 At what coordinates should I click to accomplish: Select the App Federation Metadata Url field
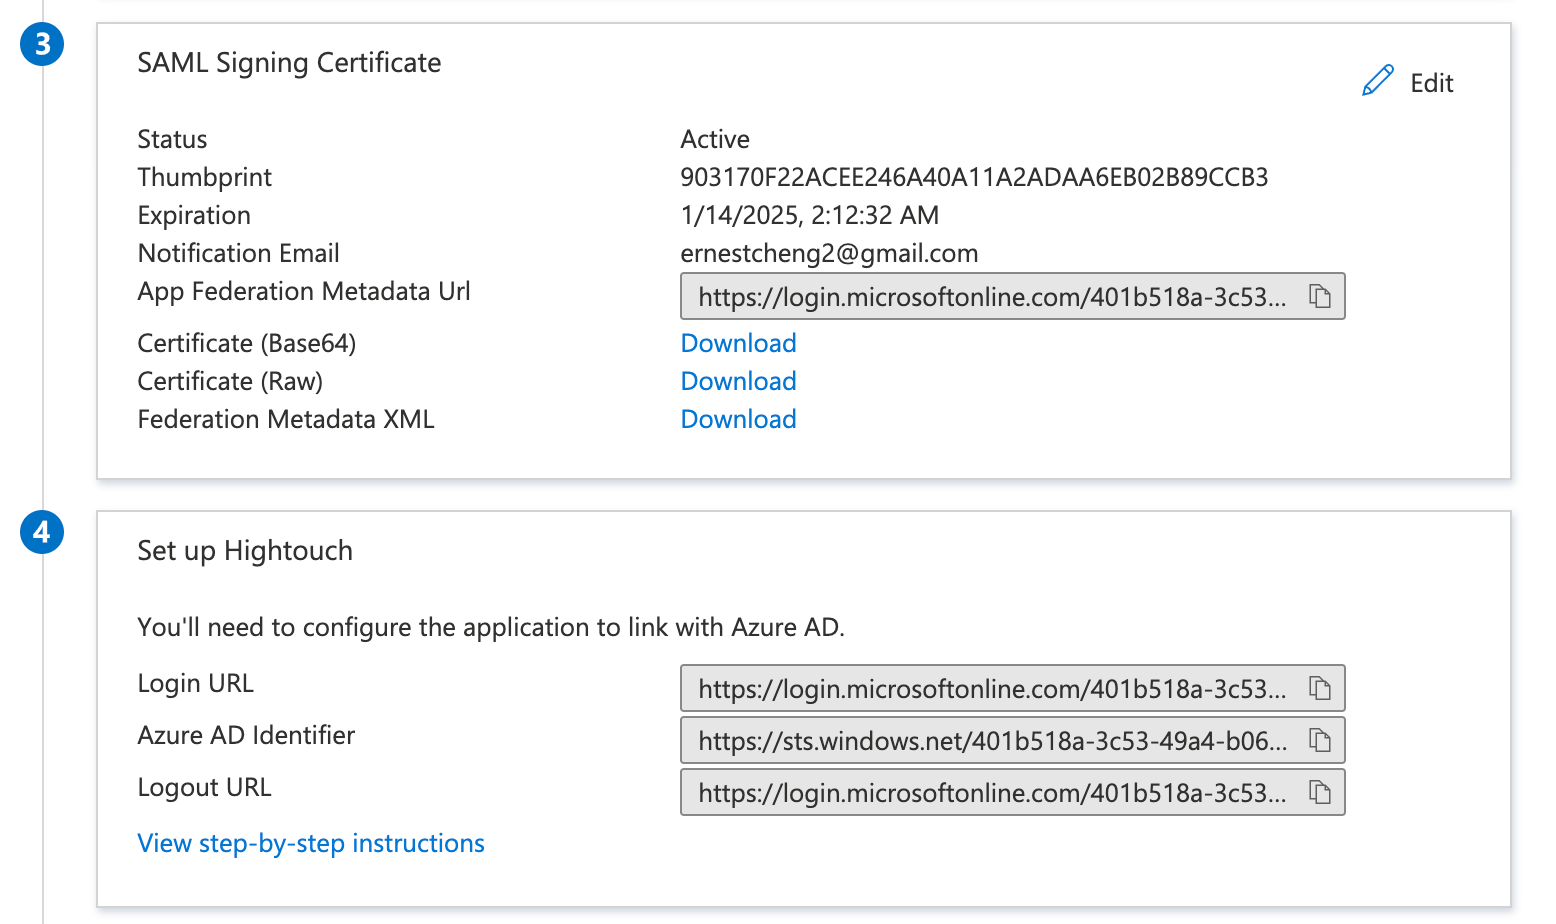[x=1012, y=297]
